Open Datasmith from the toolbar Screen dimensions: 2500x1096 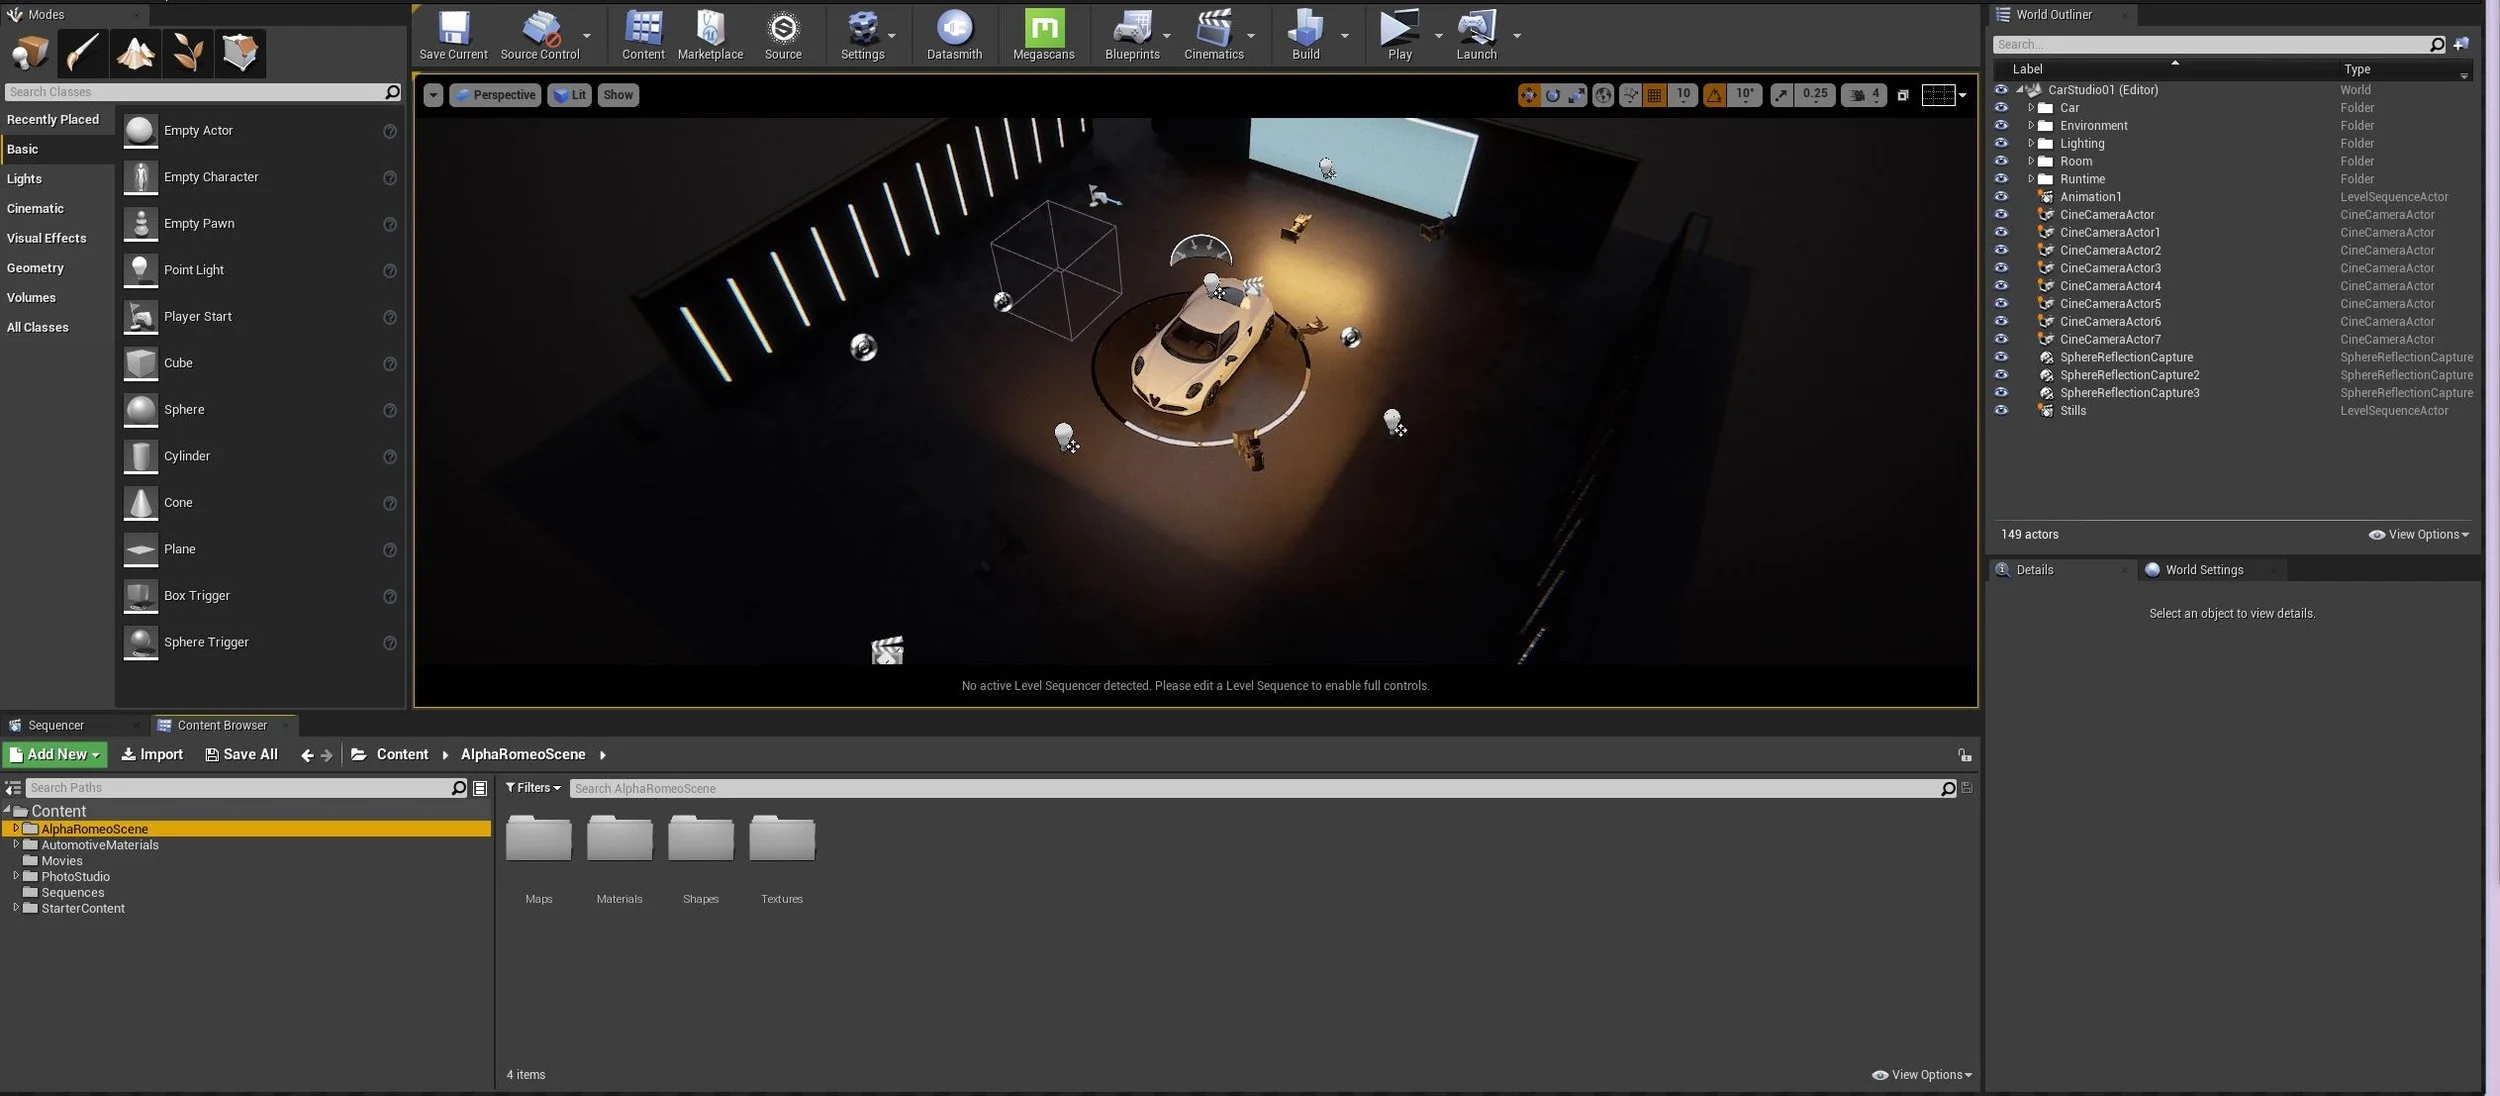(x=954, y=29)
